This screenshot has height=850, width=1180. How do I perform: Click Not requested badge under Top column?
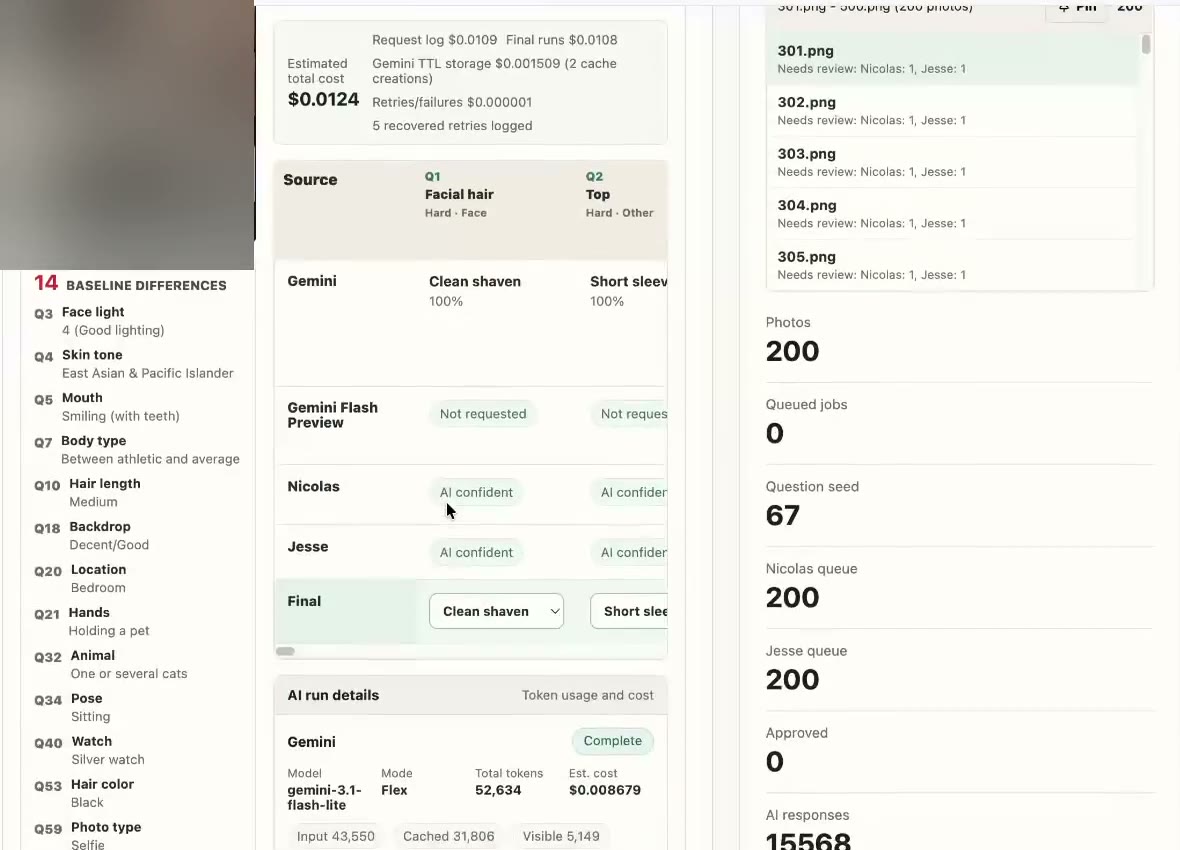point(629,414)
